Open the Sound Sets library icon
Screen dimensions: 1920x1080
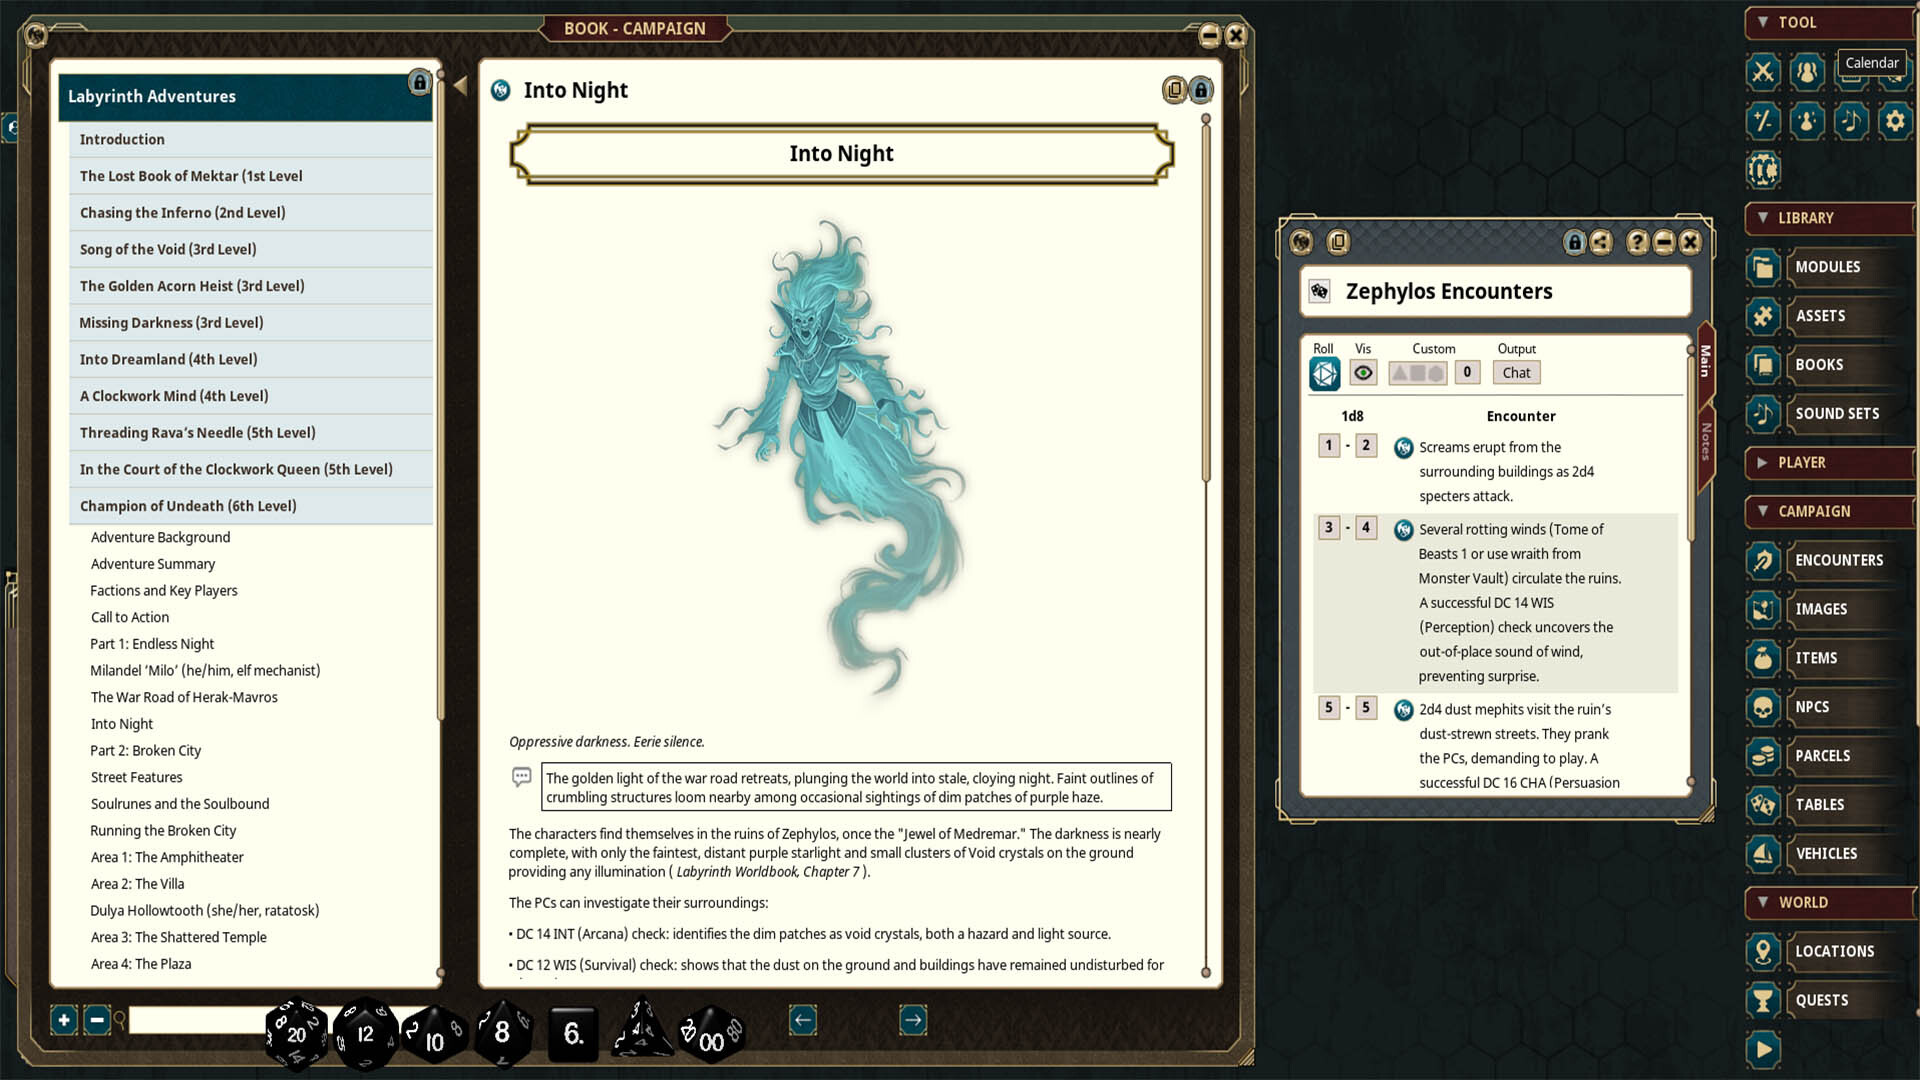(x=1763, y=413)
